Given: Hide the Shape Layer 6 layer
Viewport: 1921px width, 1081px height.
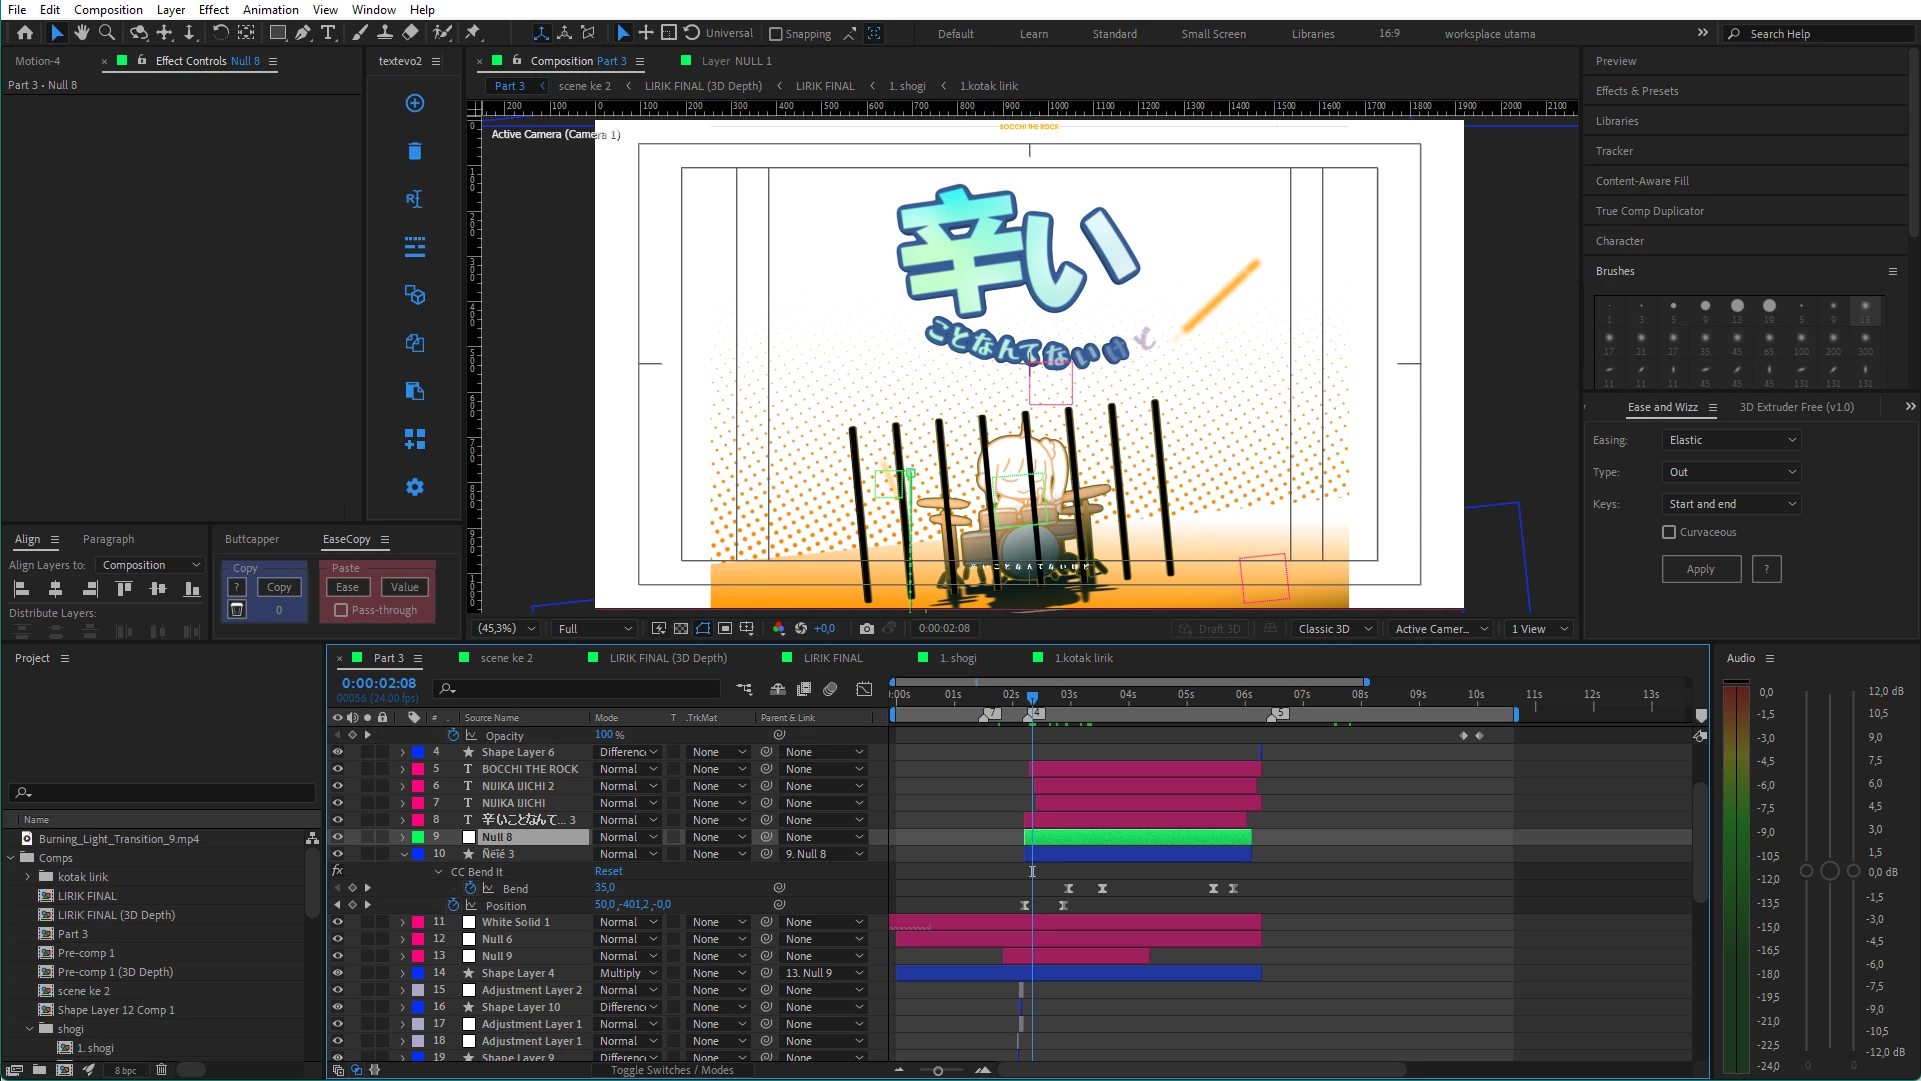Looking at the screenshot, I should pyautogui.click(x=337, y=752).
